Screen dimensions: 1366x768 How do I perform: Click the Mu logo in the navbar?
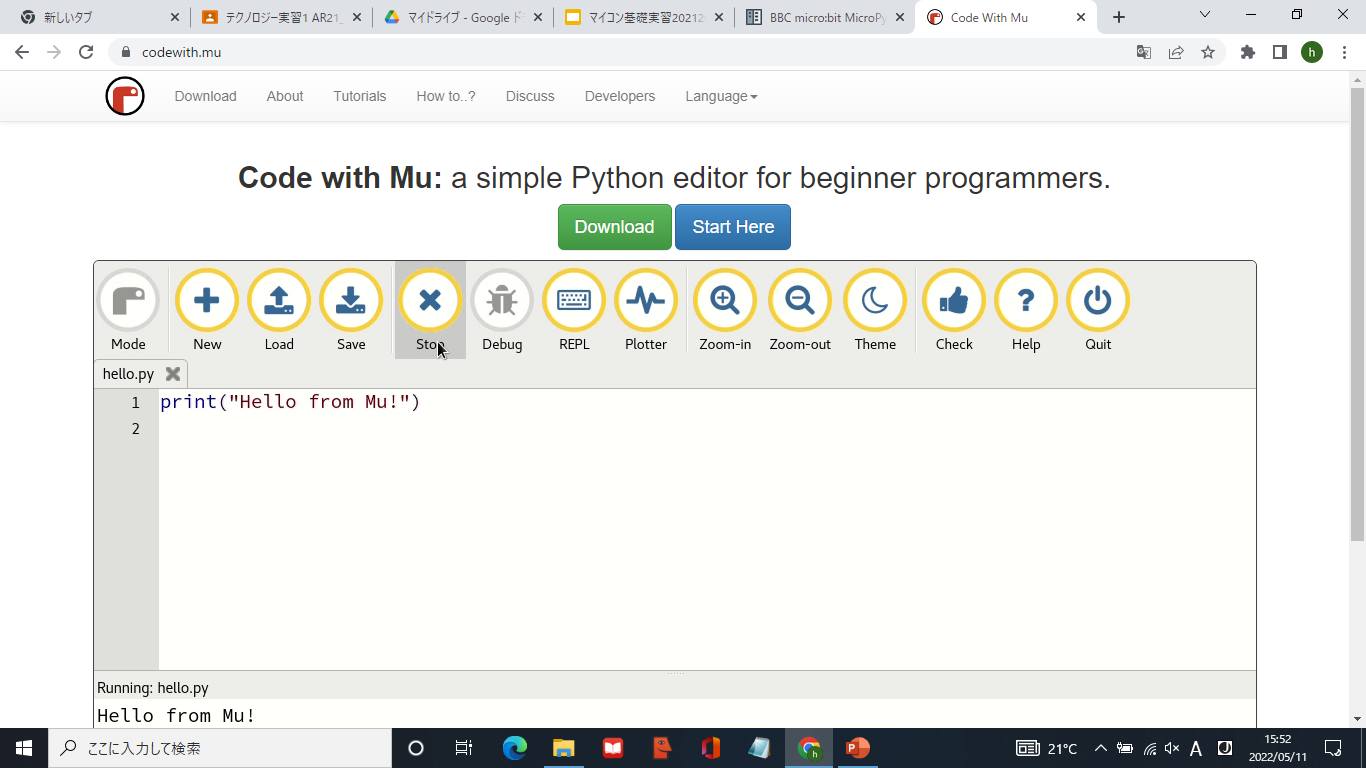point(125,96)
